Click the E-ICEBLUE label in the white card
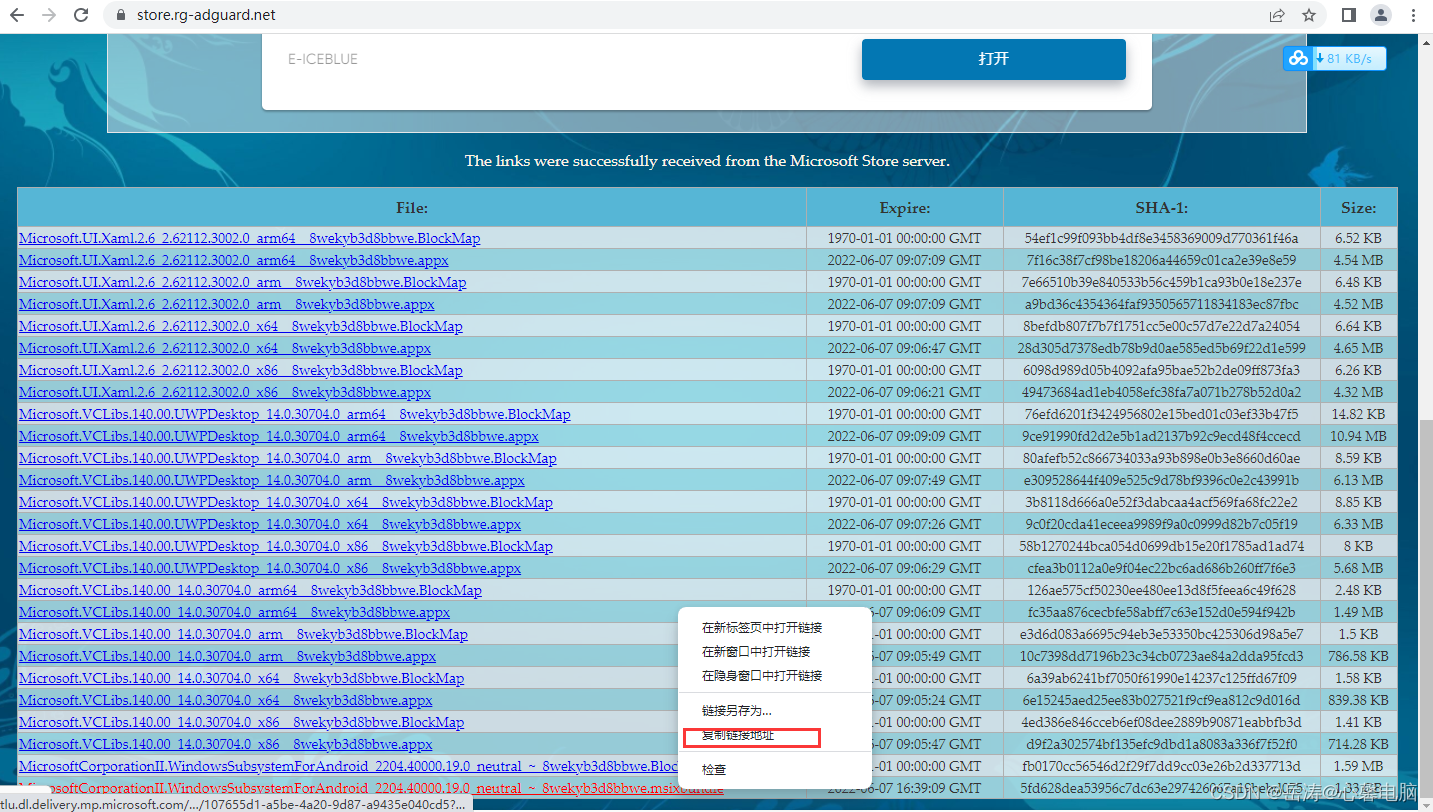Image resolution: width=1433 pixels, height=812 pixels. 323,59
